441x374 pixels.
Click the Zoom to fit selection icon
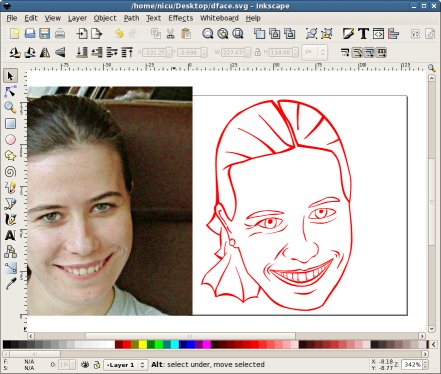[x=208, y=33]
